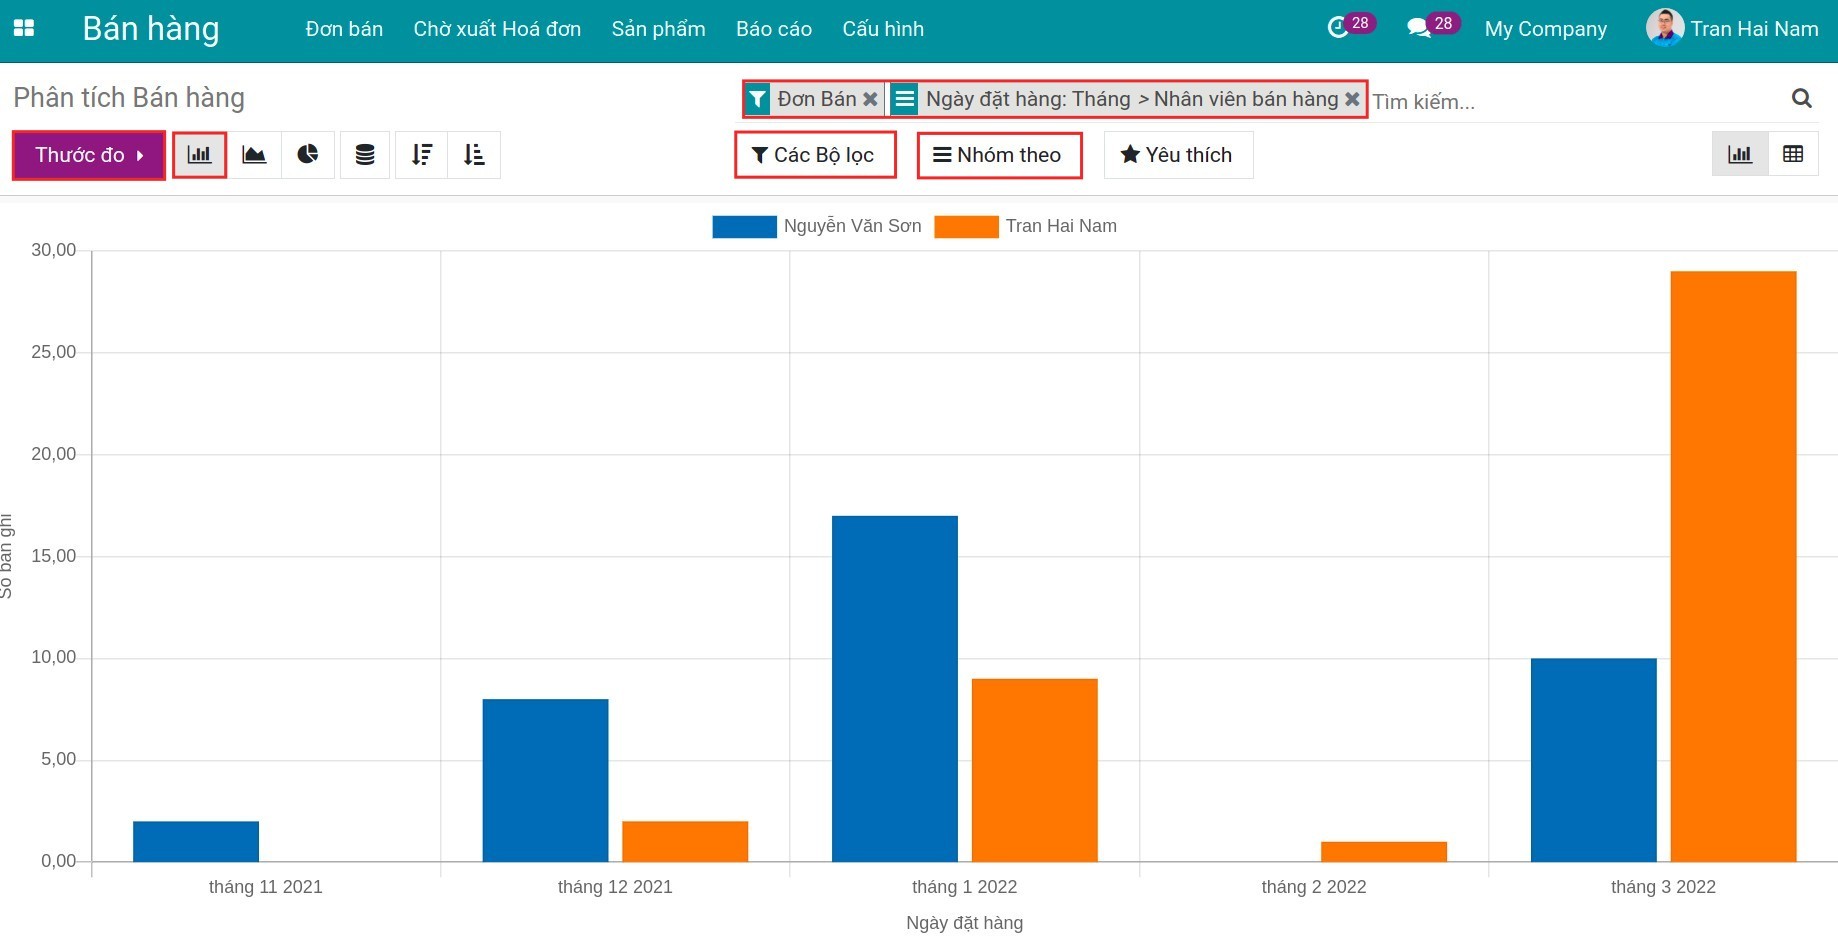Click Nguyễn Văn Sơn legend label
Screen dimensions: 1838x939
coord(852,226)
